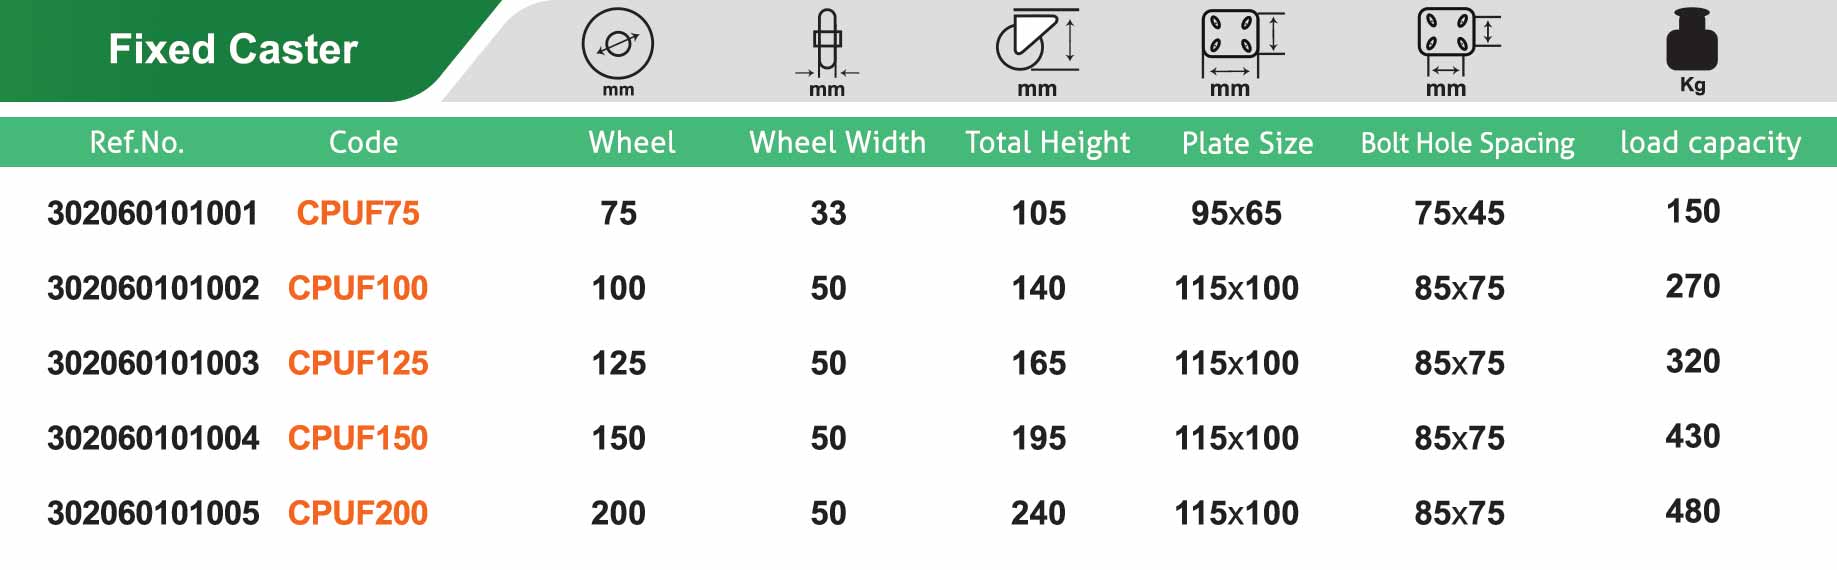The width and height of the screenshot is (1837, 570).
Task: Click reference number 302060101005
Action: [153, 513]
